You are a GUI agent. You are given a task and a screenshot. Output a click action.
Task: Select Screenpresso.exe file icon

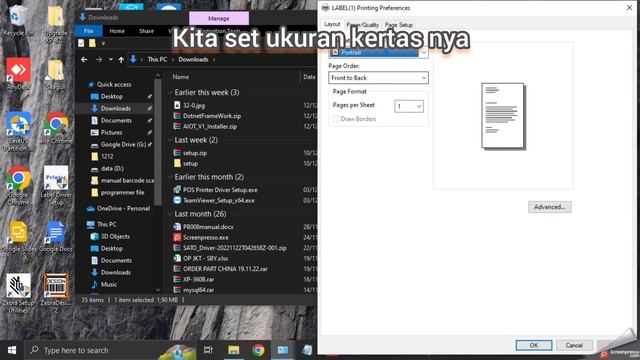pyautogui.click(x=177, y=237)
